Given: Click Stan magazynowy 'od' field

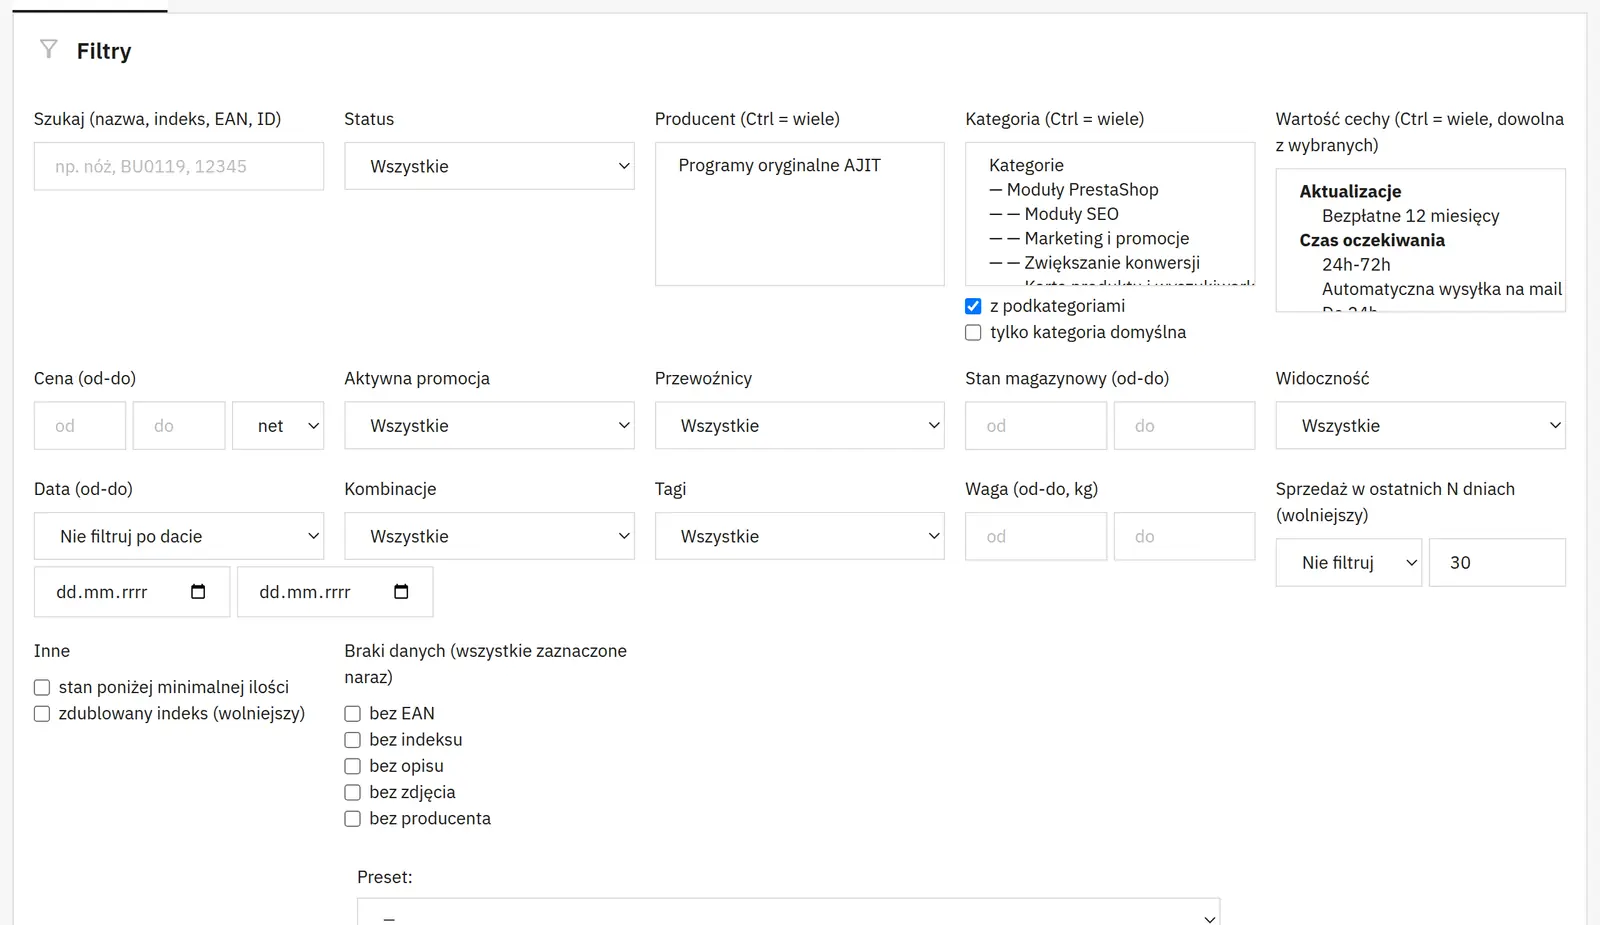Looking at the screenshot, I should (x=1036, y=426).
